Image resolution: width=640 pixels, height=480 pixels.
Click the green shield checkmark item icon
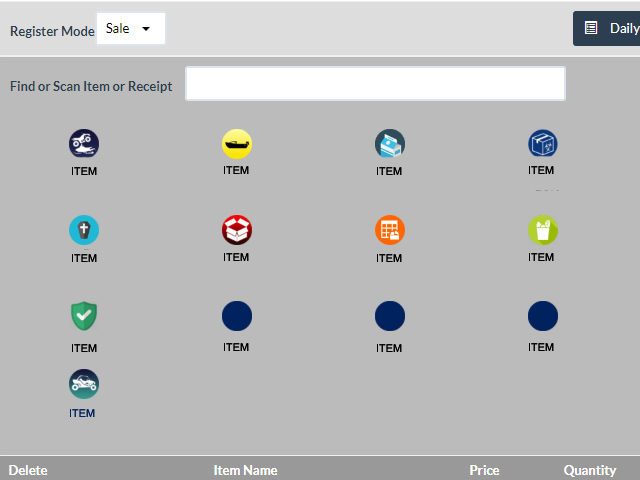point(84,316)
